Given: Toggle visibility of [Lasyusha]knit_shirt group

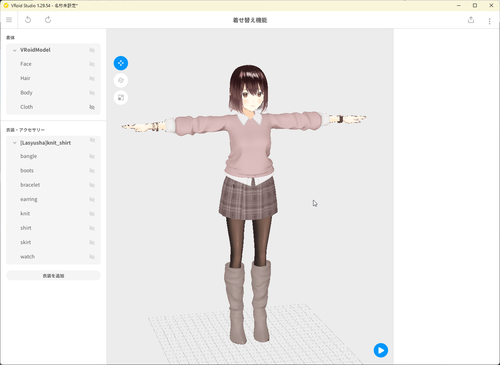Looking at the screenshot, I should point(92,140).
